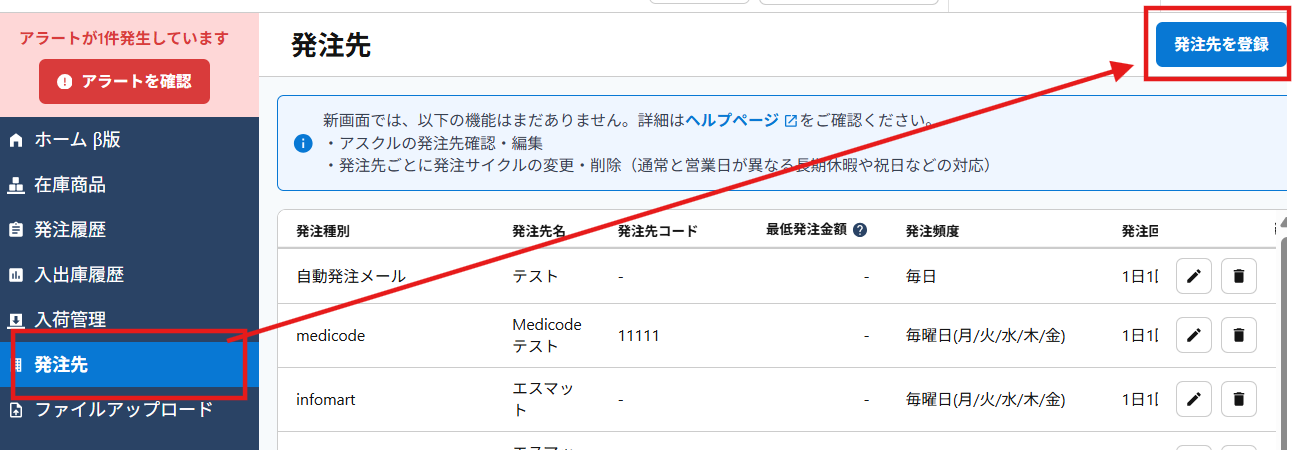Screen dimensions: 1292x450
Task: Click the blue info icon in notice banner
Action: 303,143
